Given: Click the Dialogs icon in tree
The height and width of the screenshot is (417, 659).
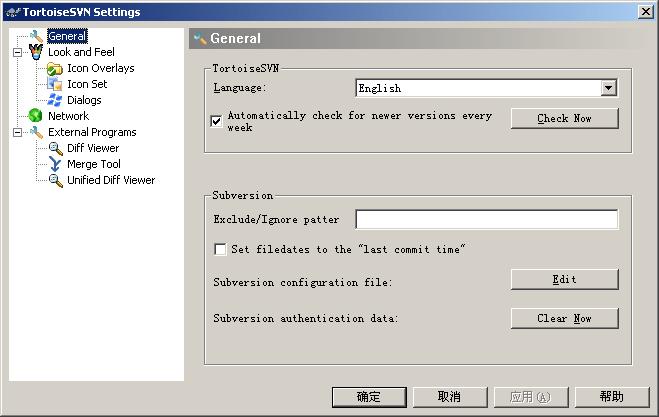Looking at the screenshot, I should click(55, 100).
